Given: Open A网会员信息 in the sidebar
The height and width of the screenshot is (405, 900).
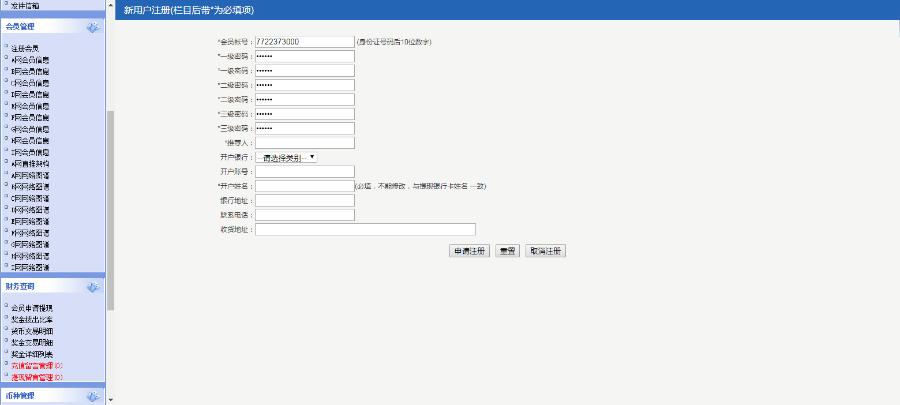Looking at the screenshot, I should [30, 60].
